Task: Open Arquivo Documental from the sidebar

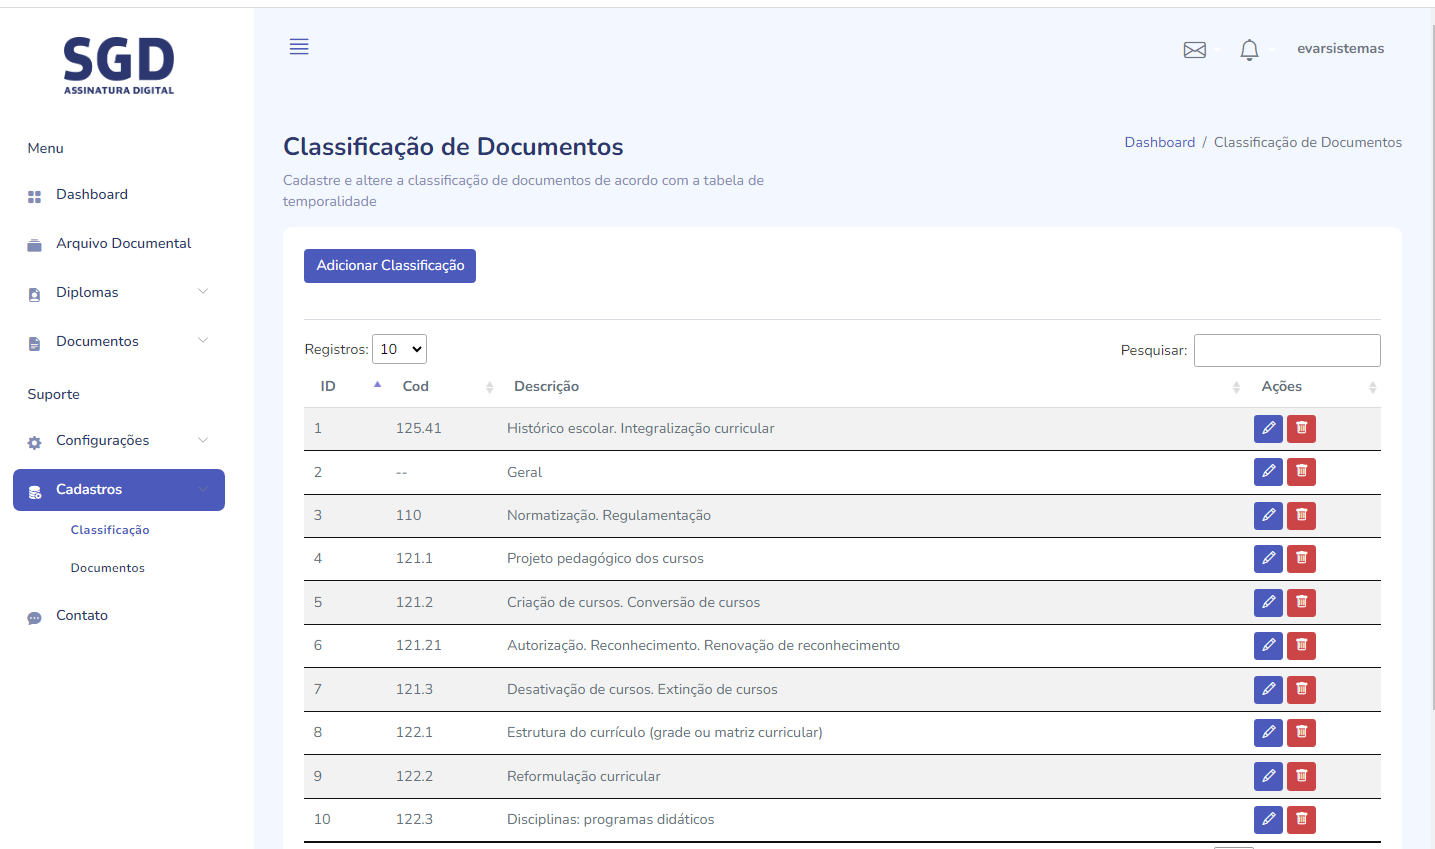Action: pos(123,243)
